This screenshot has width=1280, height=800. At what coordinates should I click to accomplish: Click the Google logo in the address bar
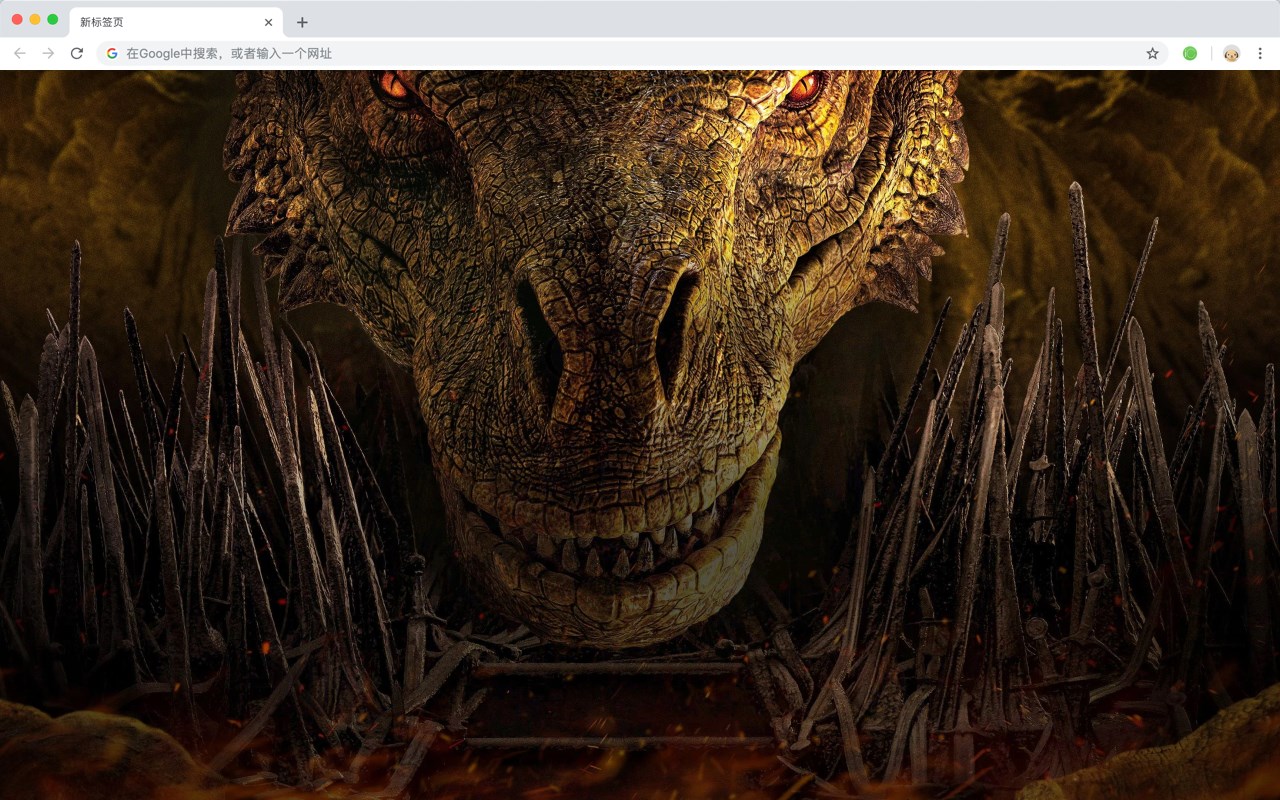[112, 53]
